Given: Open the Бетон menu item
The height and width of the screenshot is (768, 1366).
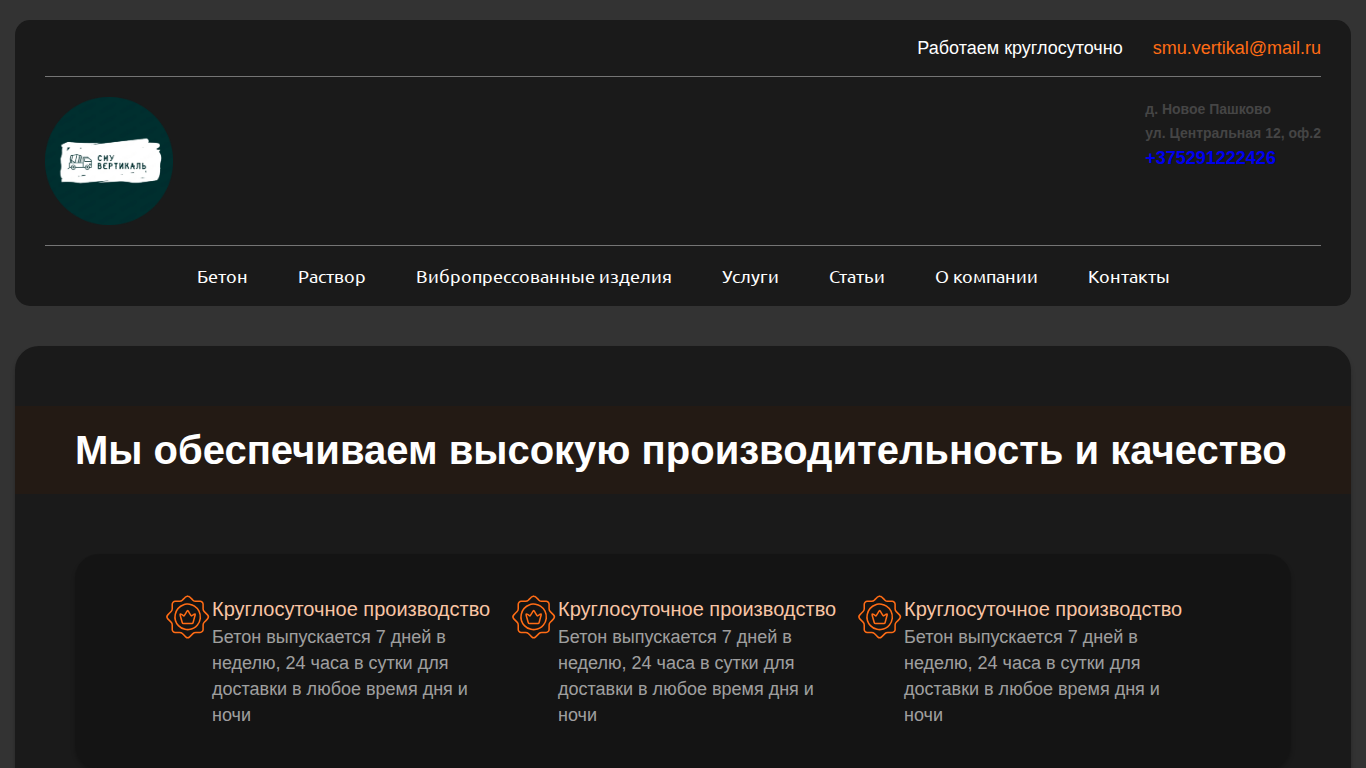Looking at the screenshot, I should [x=222, y=277].
